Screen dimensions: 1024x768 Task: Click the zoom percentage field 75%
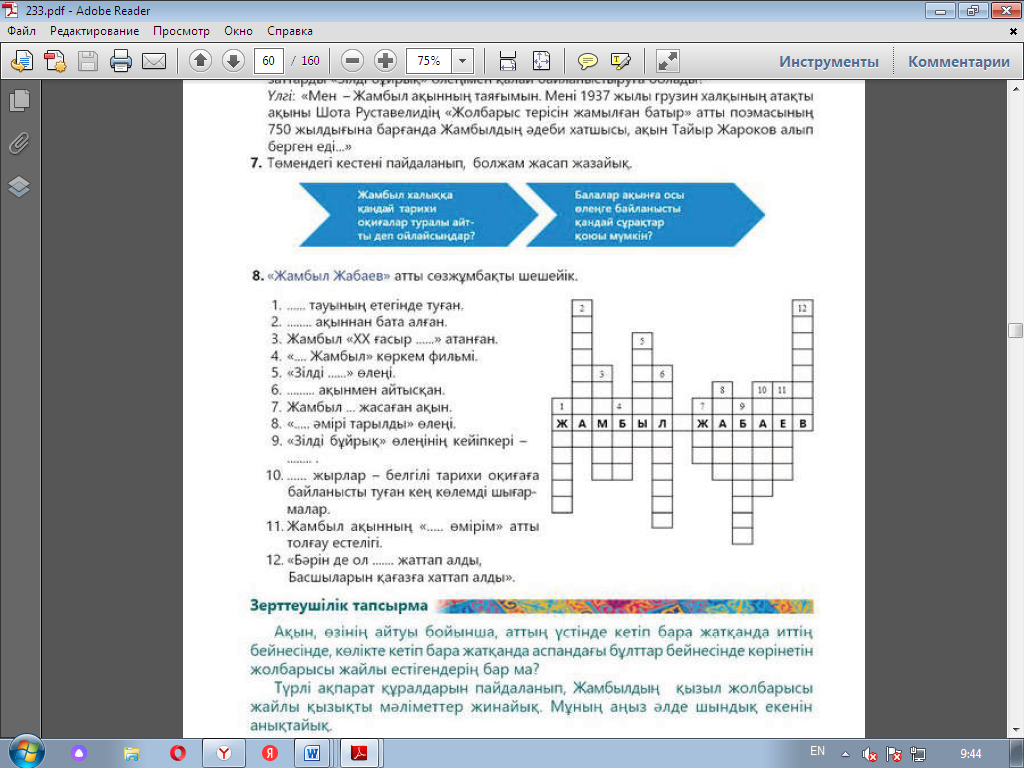pos(429,61)
